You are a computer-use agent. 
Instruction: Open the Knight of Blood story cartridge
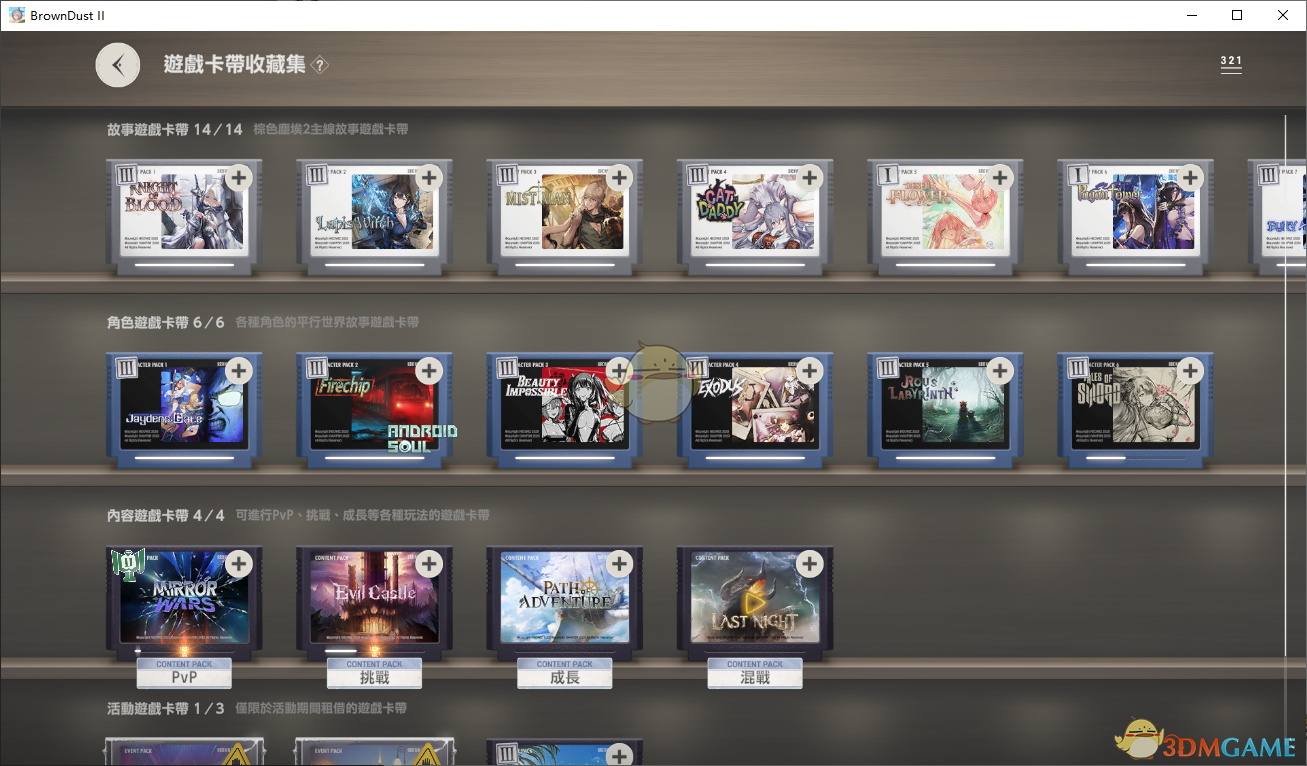click(x=184, y=216)
